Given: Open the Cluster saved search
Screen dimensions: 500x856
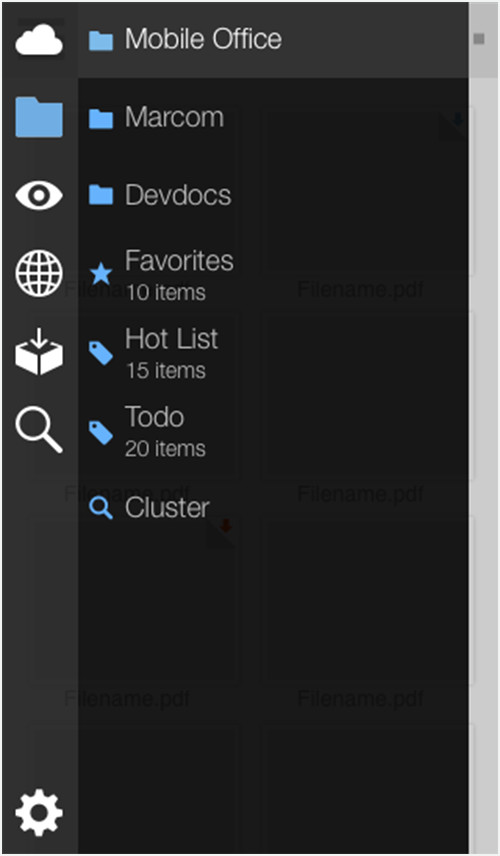Looking at the screenshot, I should coord(273,508).
